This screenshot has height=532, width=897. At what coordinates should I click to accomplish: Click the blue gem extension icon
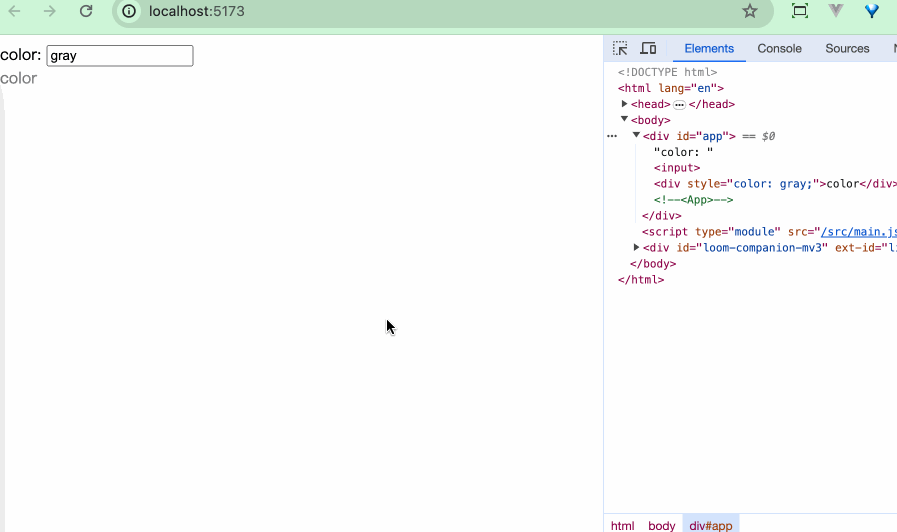pyautogui.click(x=872, y=11)
